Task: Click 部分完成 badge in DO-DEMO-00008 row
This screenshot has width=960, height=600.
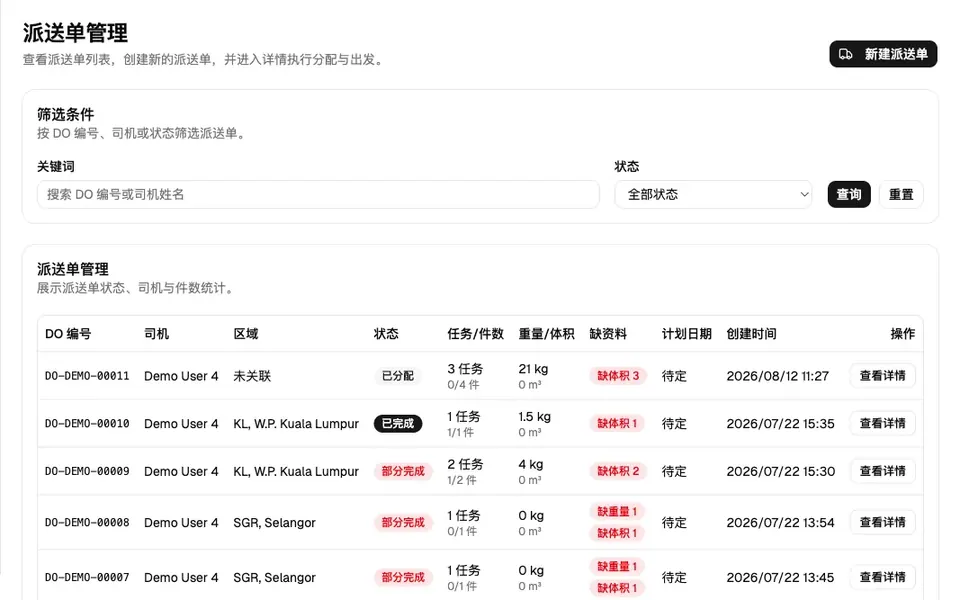Action: (x=403, y=523)
